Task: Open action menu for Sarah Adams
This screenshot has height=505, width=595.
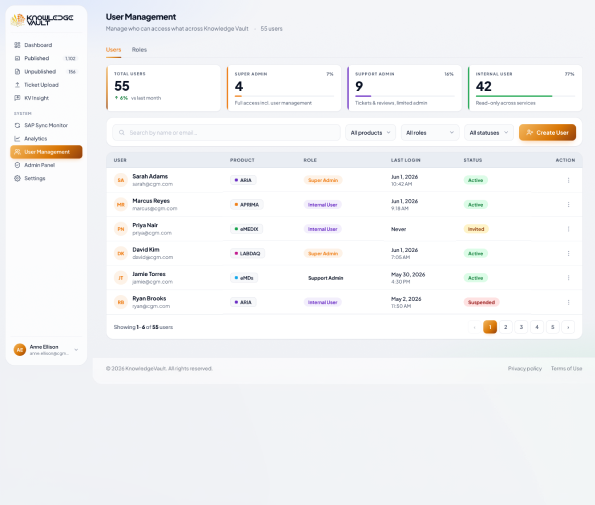Action: [x=568, y=180]
